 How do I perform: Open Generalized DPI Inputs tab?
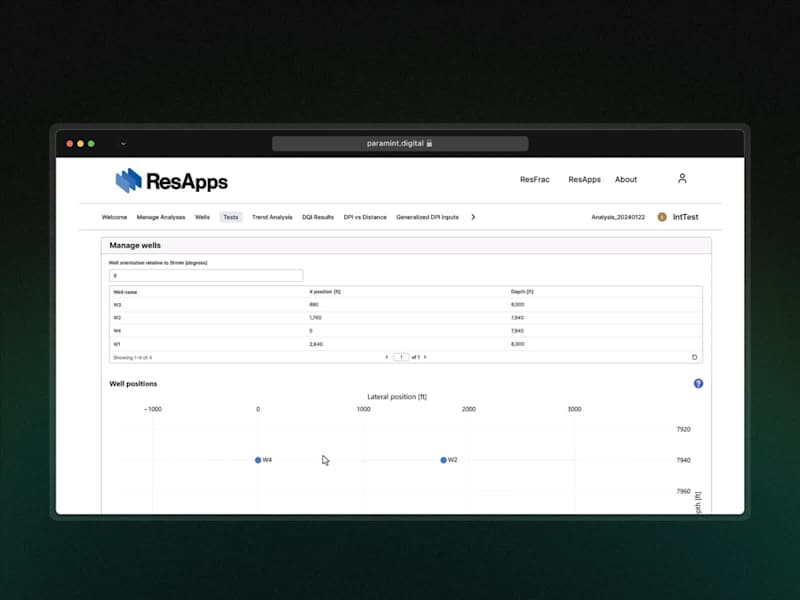point(427,217)
